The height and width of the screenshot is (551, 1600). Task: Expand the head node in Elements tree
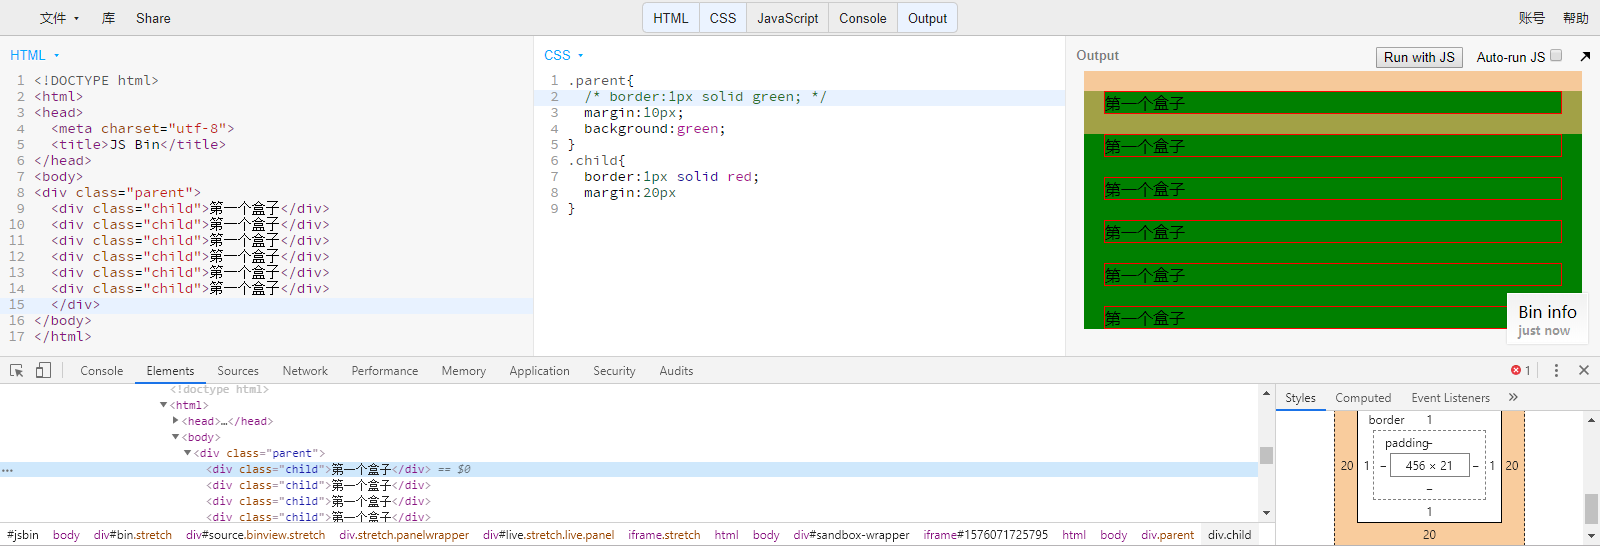coord(176,421)
